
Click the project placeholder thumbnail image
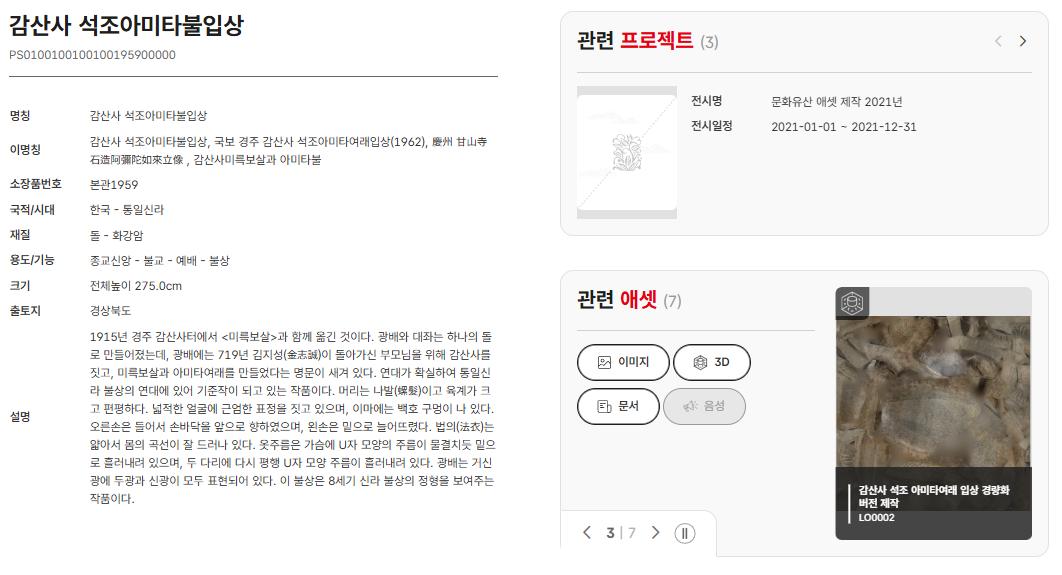[x=626, y=152]
